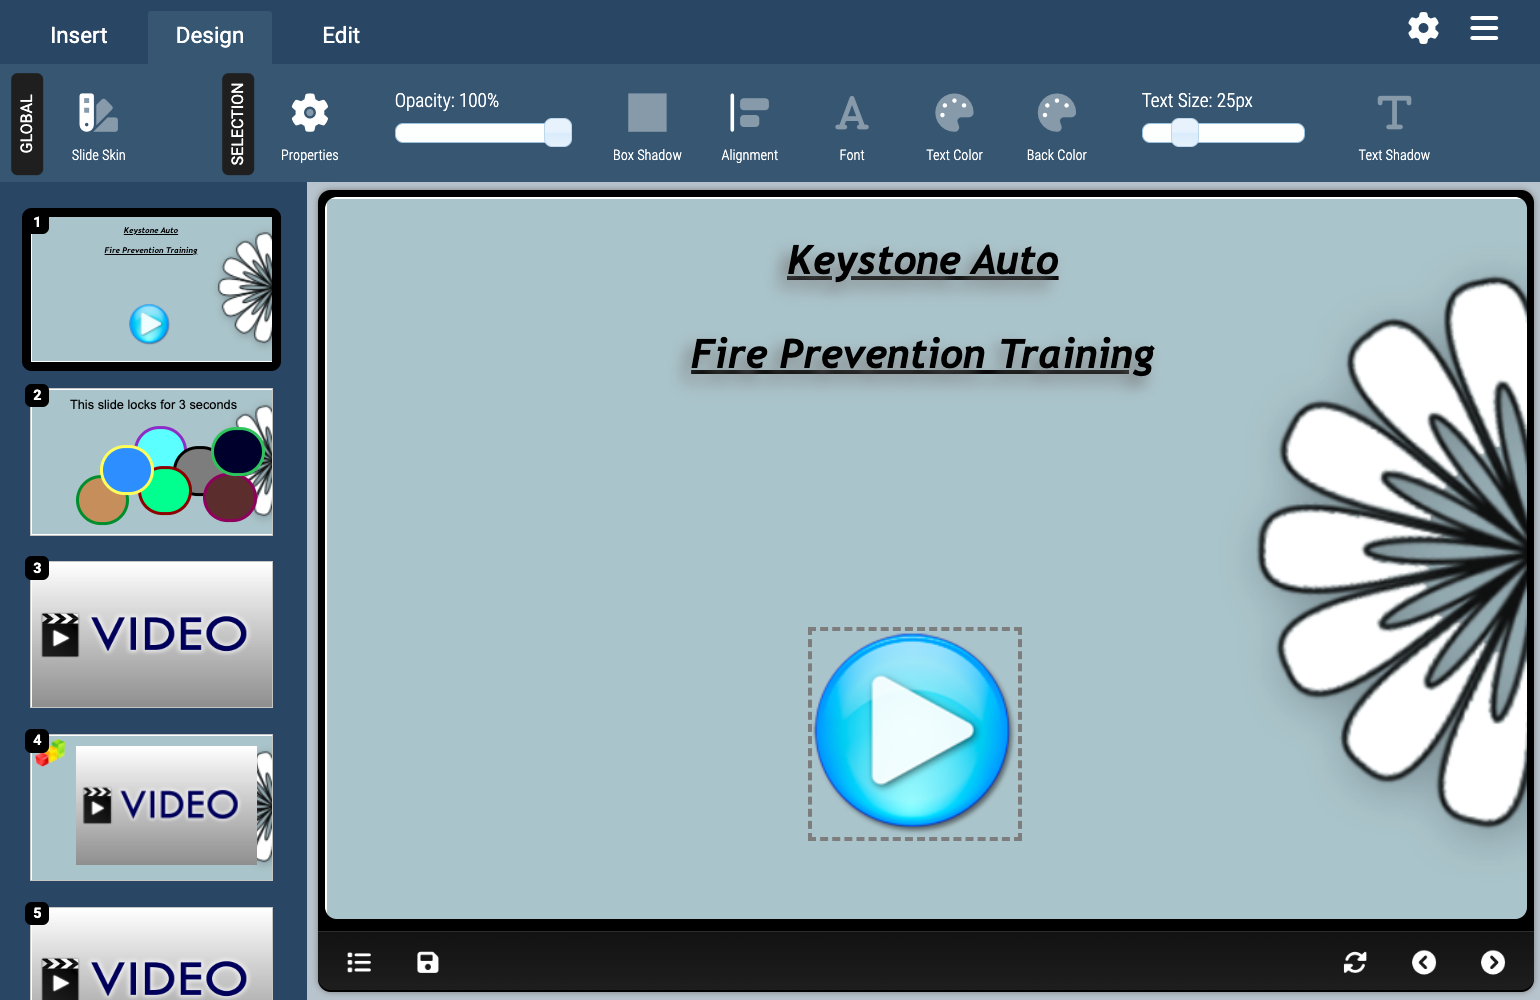This screenshot has height=1000, width=1540.
Task: Open the Back Color palette
Action: [x=1056, y=125]
